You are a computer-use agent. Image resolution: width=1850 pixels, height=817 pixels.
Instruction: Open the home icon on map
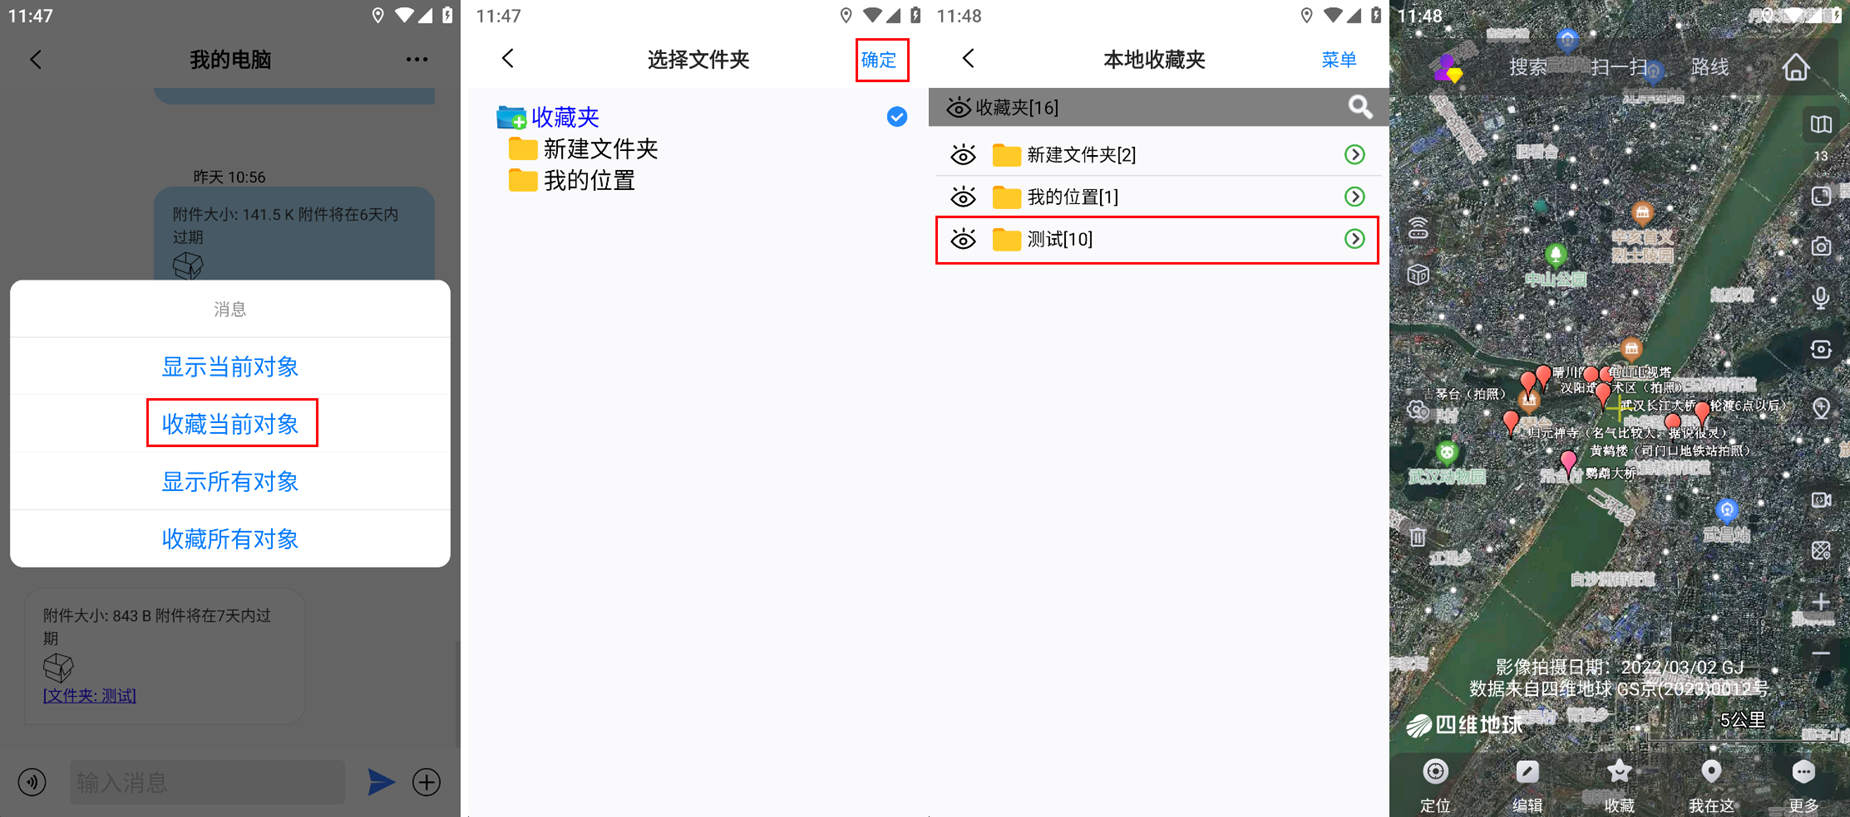[1796, 68]
